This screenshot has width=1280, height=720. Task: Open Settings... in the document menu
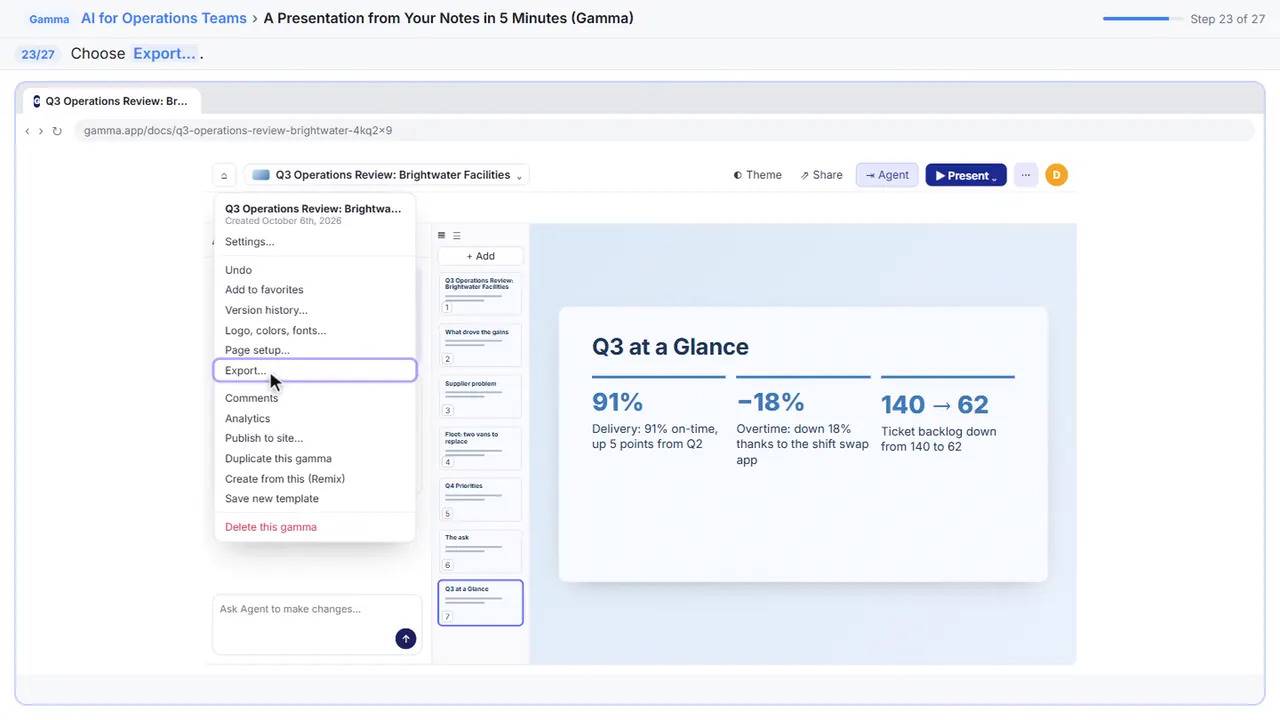[315, 242]
